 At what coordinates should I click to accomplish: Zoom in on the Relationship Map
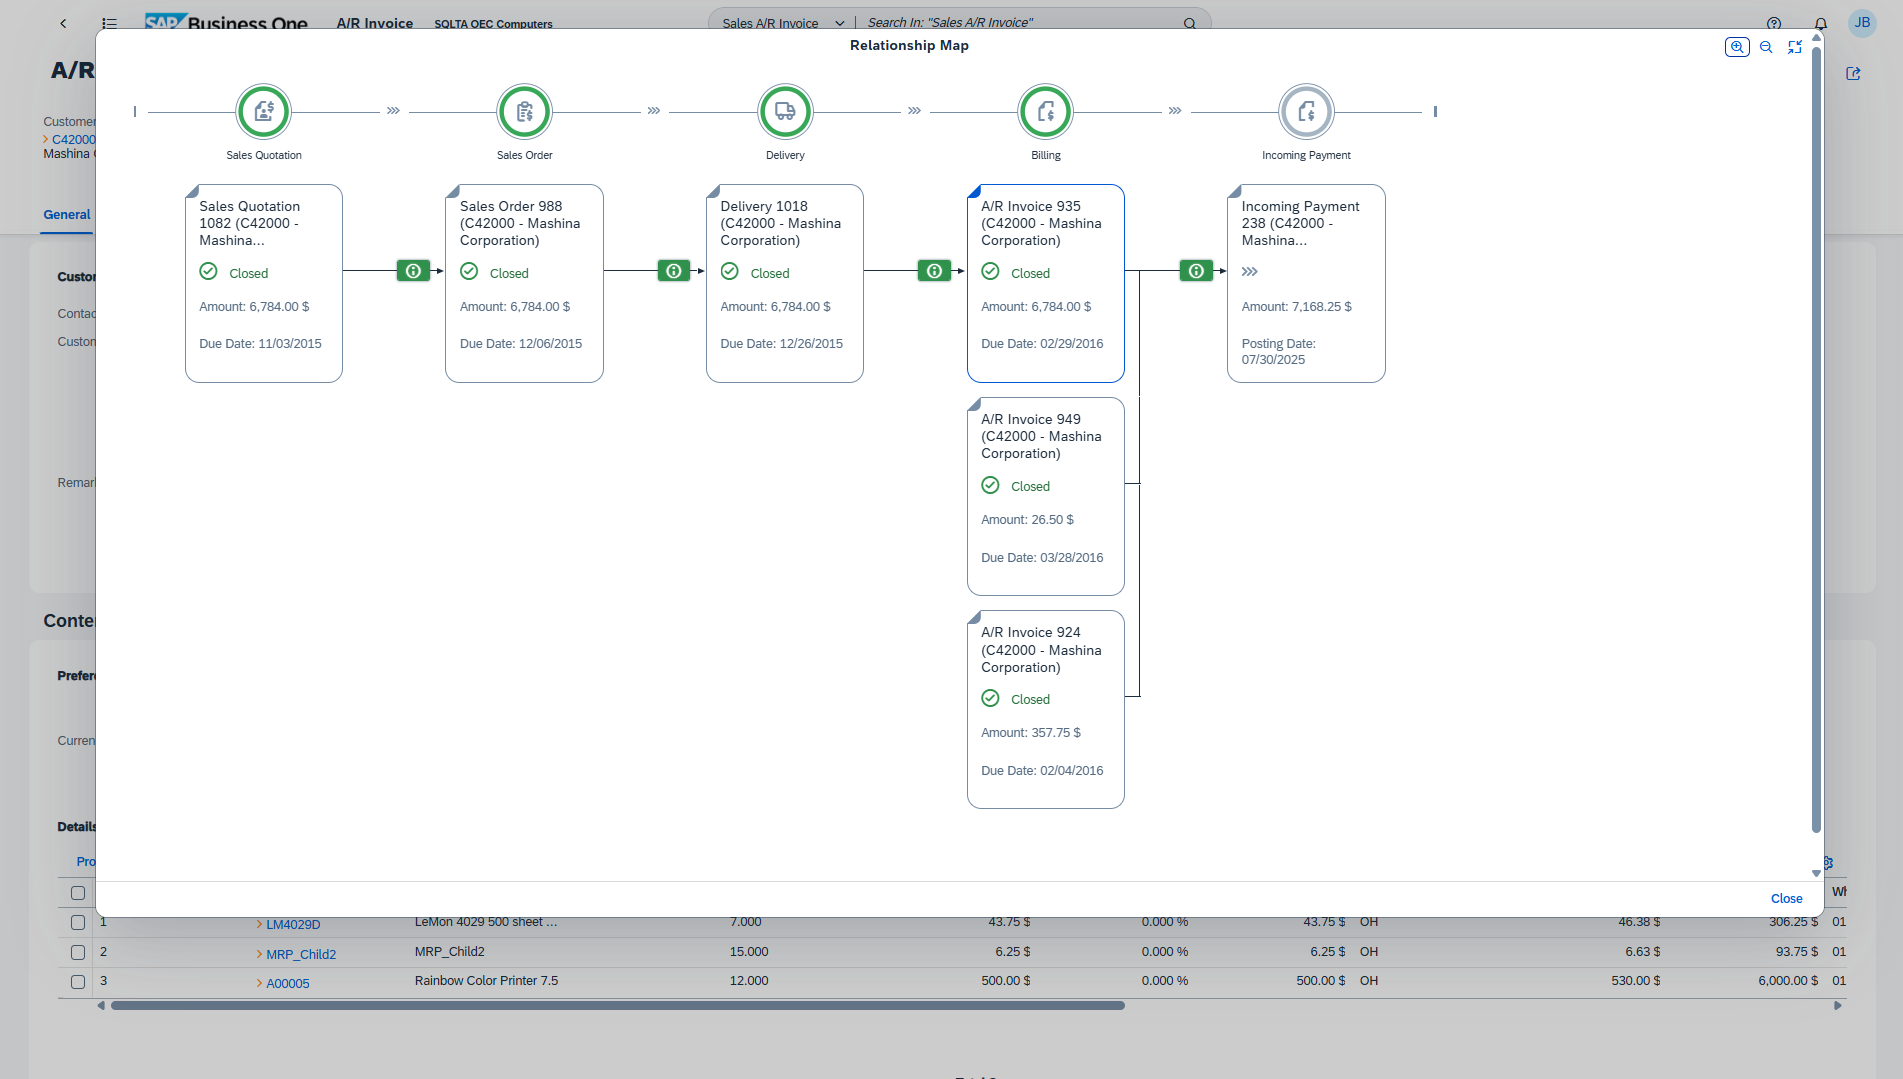(1737, 47)
